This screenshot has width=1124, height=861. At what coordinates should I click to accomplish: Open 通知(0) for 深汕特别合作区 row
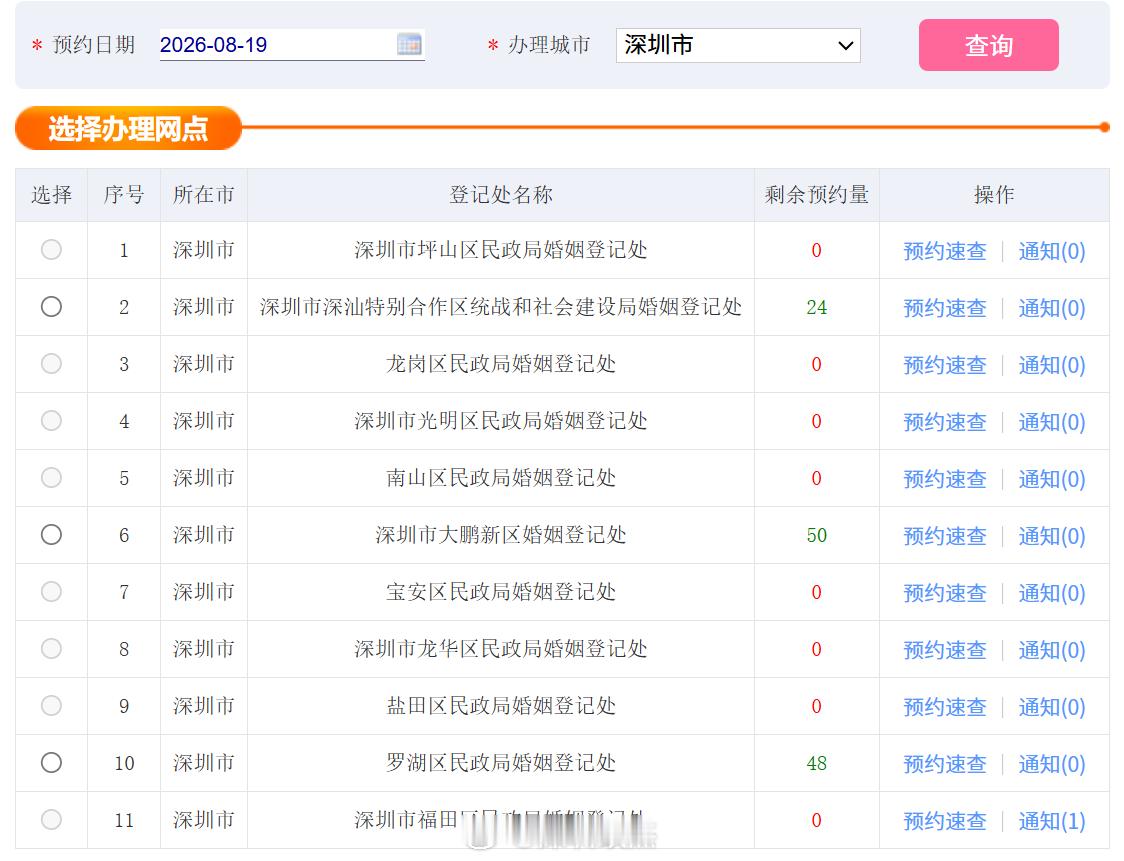point(1052,308)
